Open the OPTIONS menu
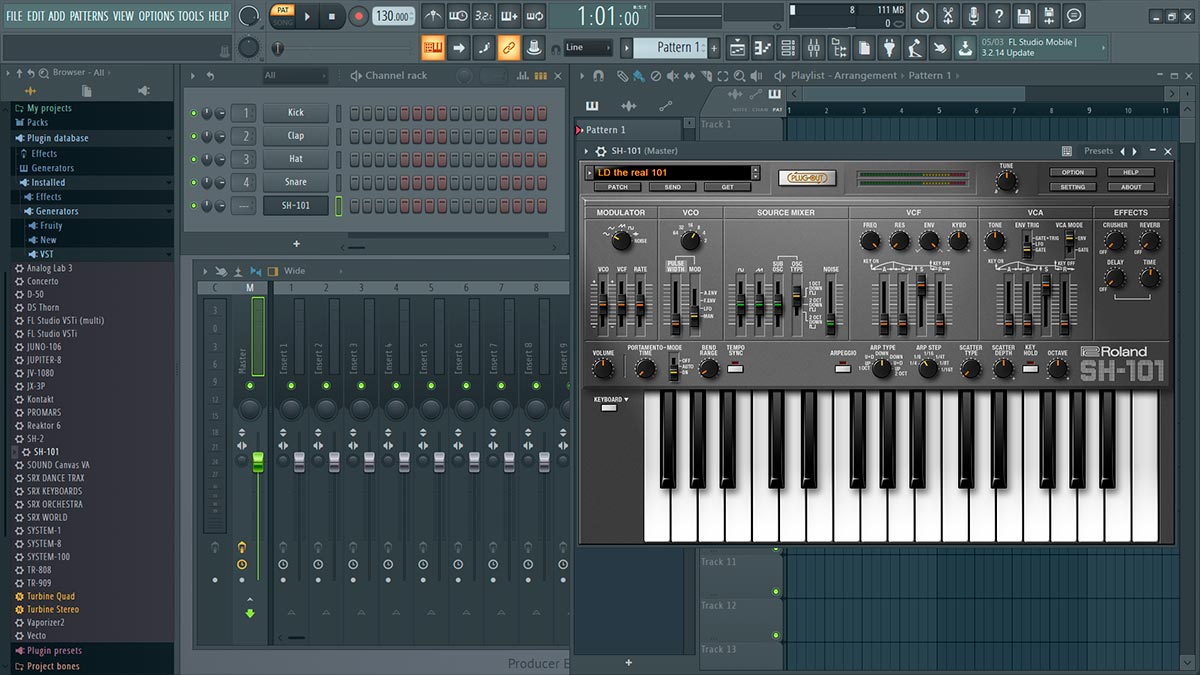 (156, 16)
